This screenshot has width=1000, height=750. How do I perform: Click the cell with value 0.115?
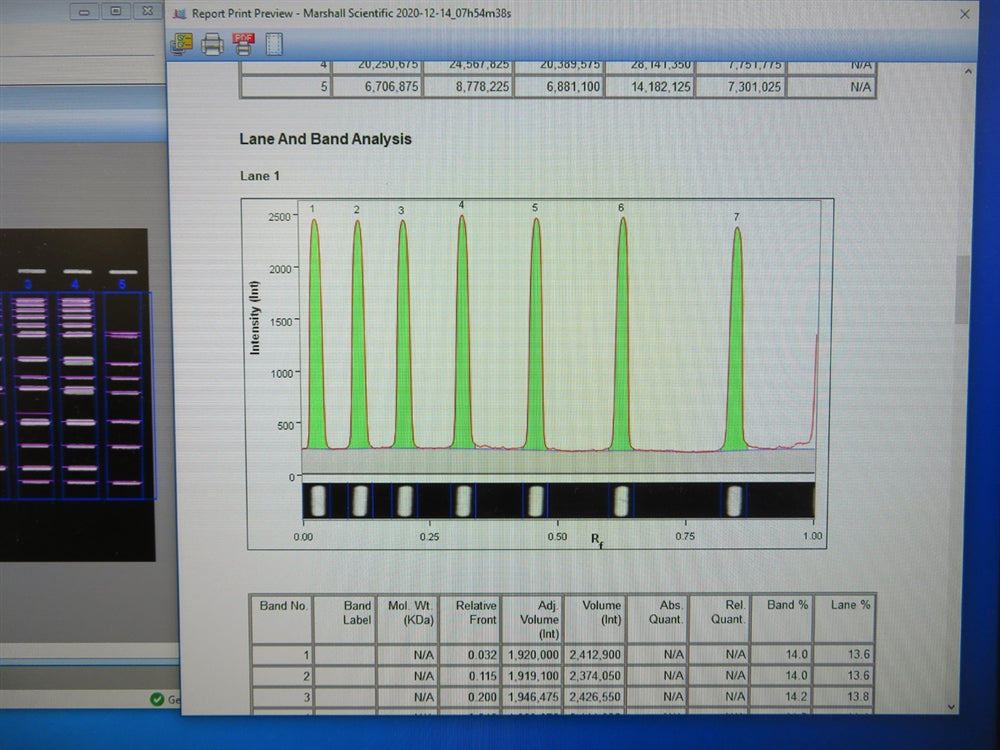469,676
